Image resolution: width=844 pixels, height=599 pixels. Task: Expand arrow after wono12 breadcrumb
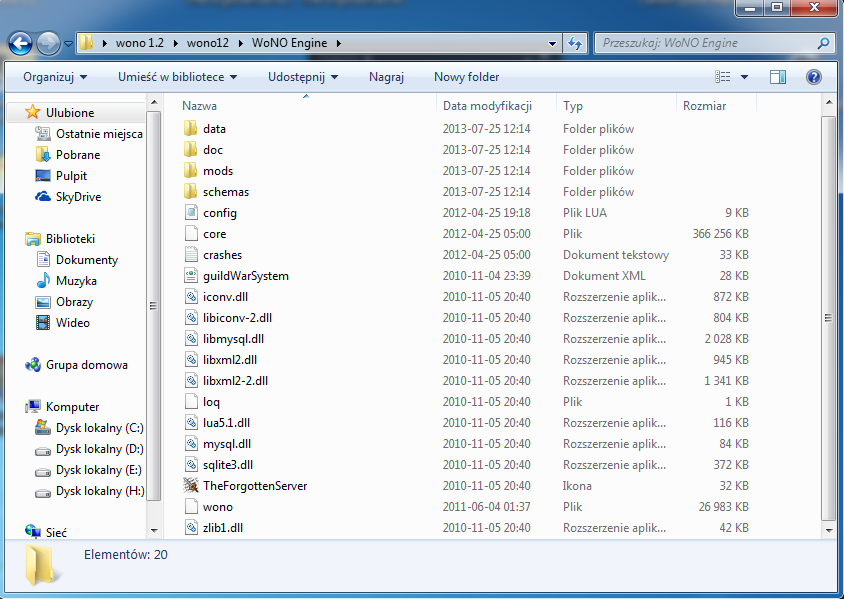[x=240, y=43]
